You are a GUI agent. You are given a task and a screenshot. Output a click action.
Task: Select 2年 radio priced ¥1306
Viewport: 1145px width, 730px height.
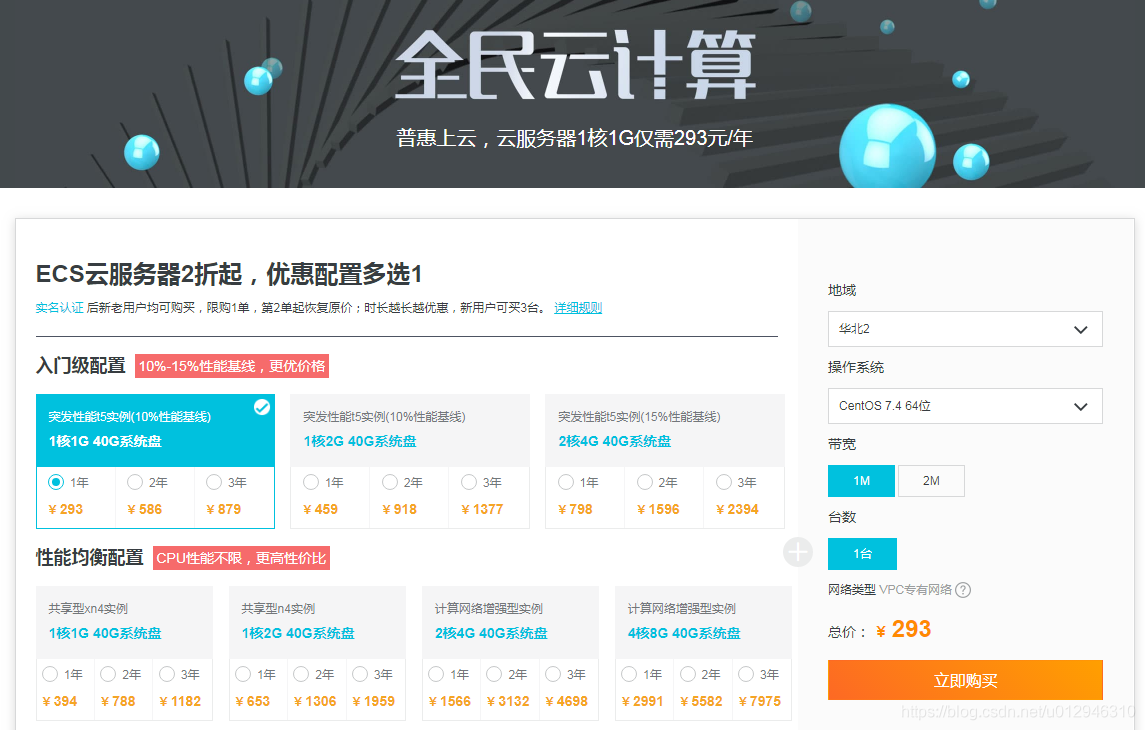click(300, 674)
